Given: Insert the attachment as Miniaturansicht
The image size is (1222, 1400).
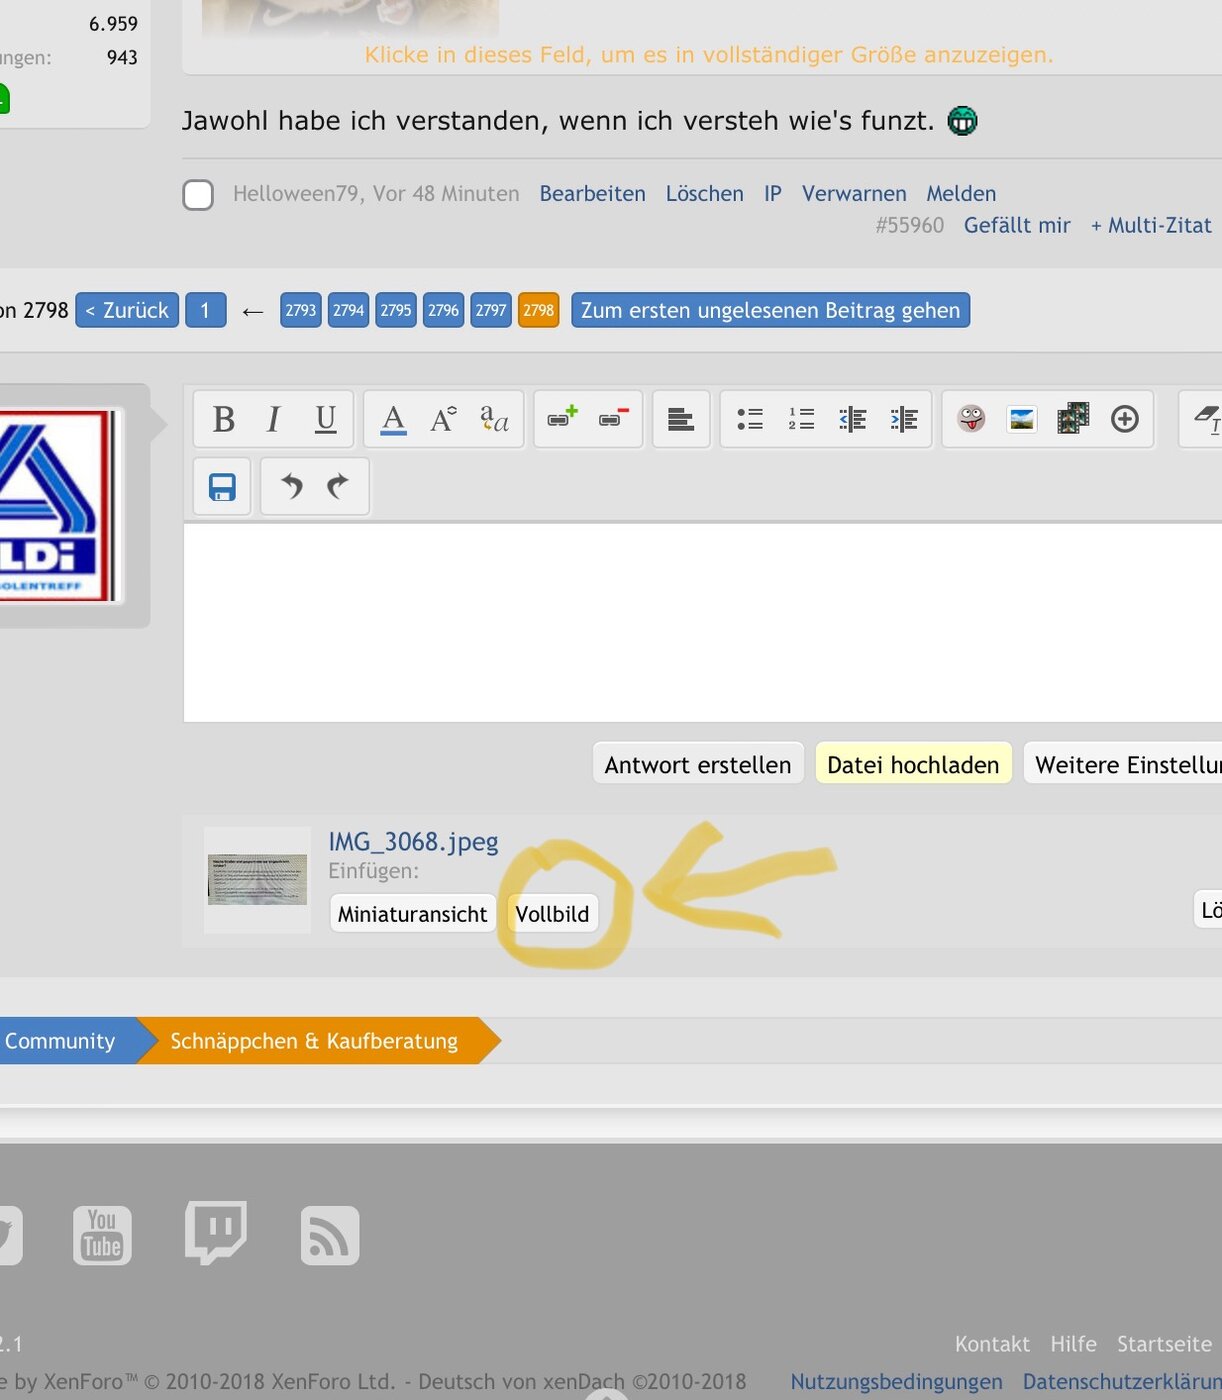Looking at the screenshot, I should [x=413, y=913].
